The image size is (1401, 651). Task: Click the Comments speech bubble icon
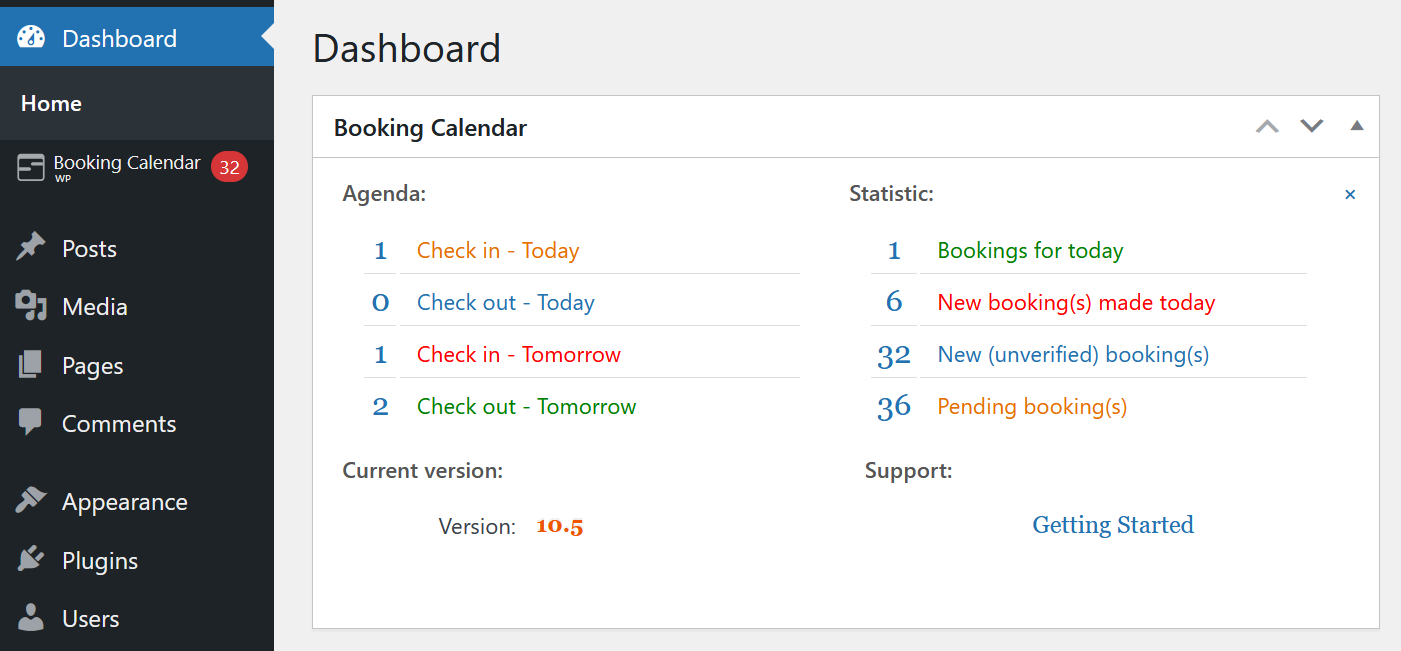(x=31, y=423)
